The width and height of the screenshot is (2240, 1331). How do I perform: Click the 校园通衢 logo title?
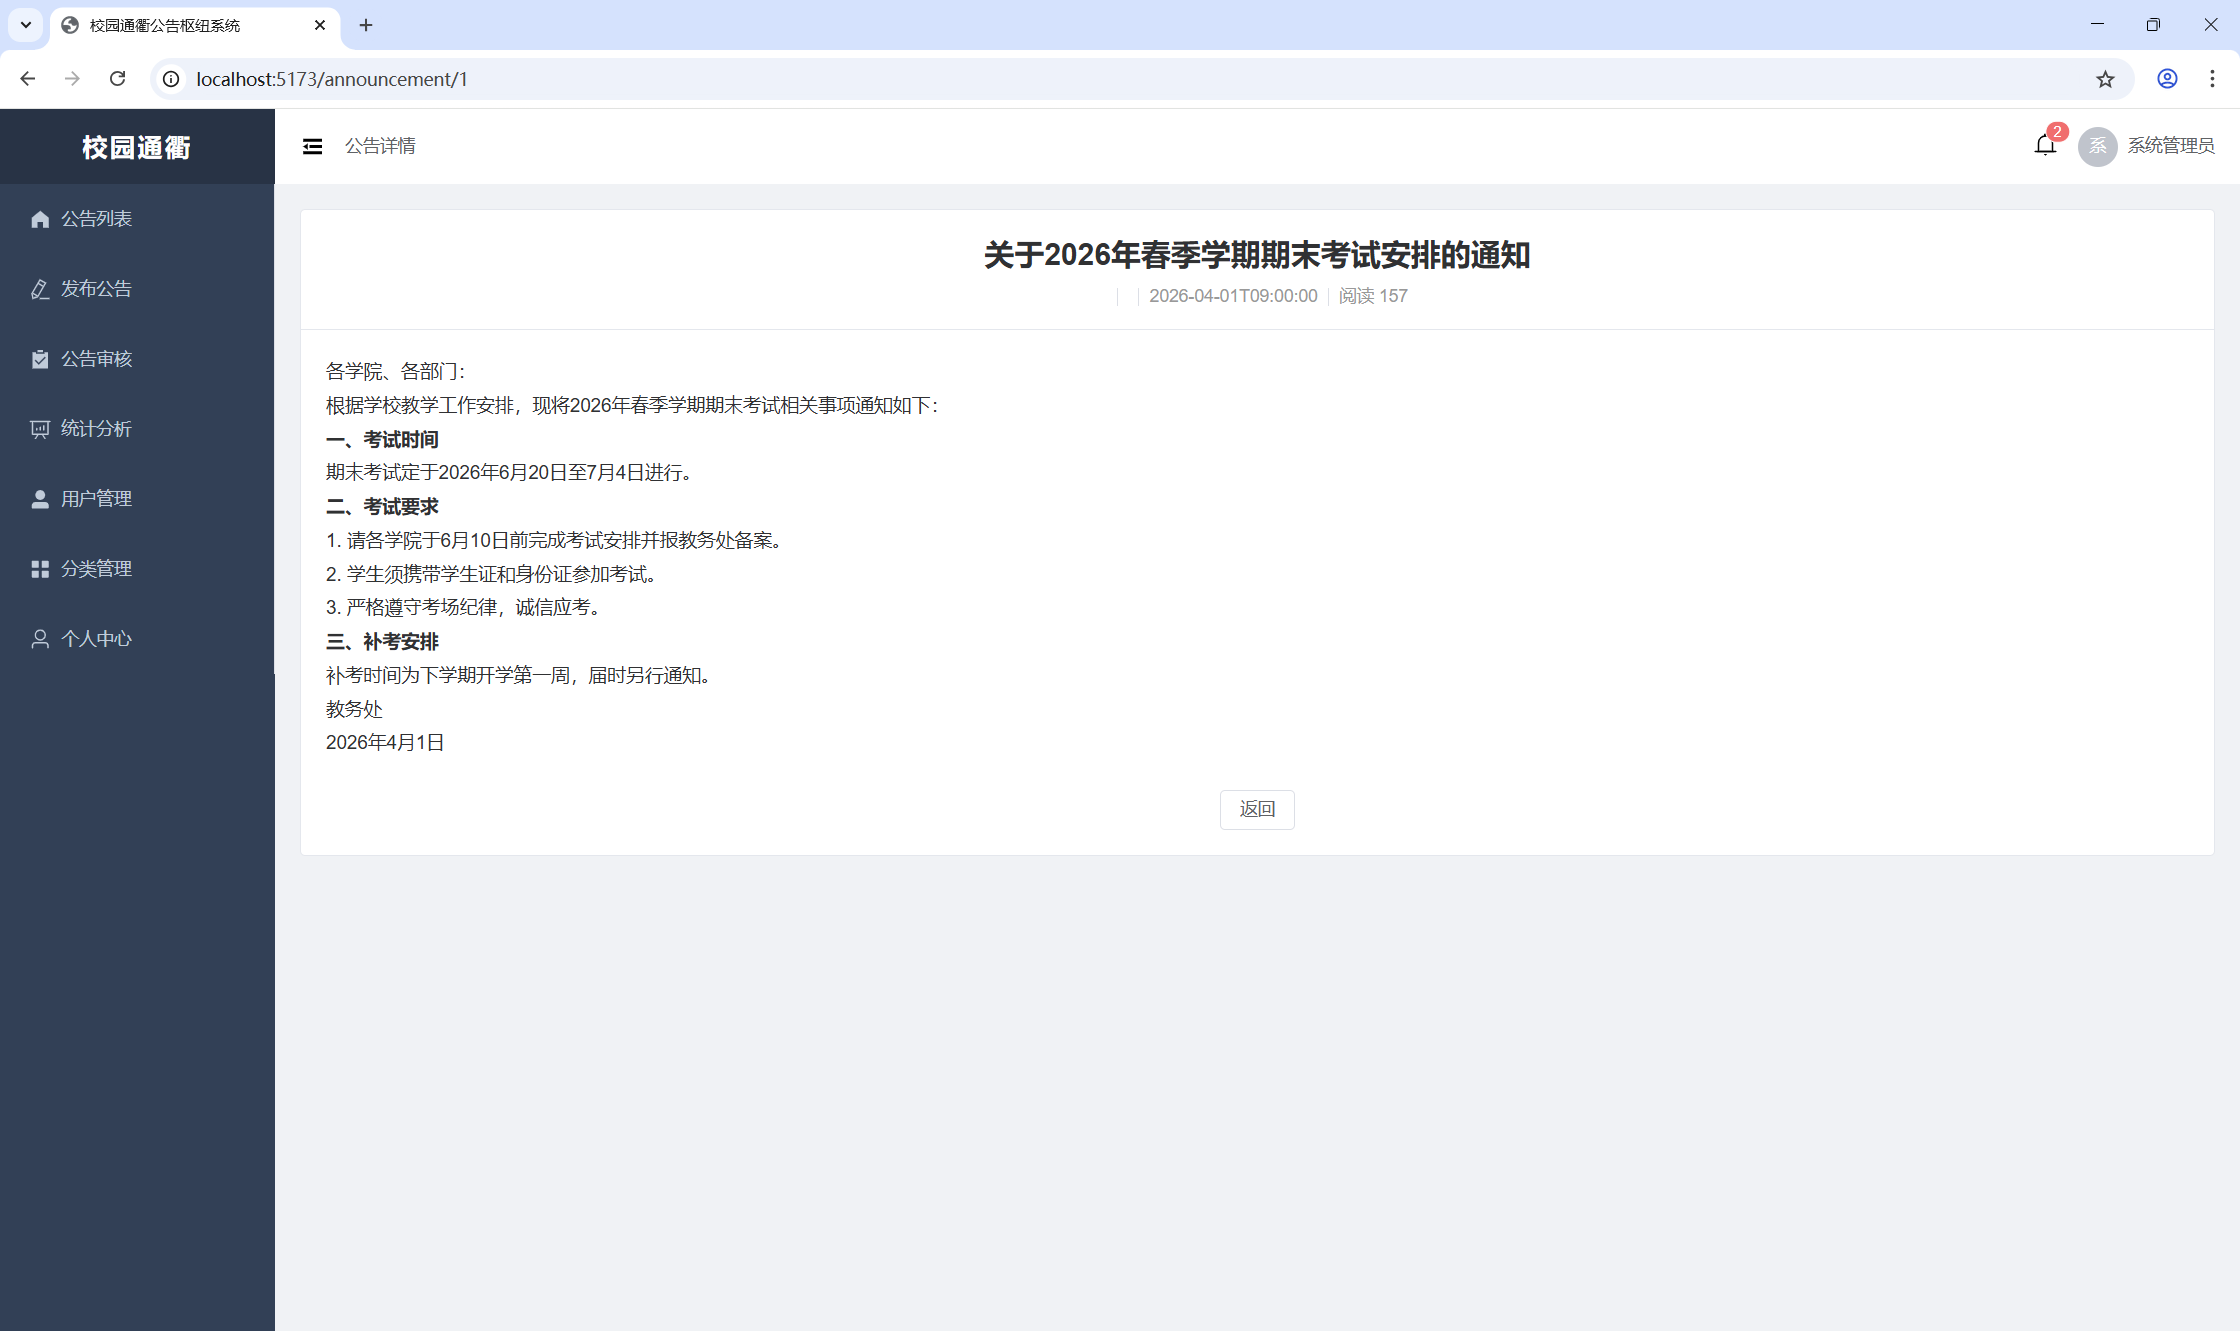coord(137,147)
